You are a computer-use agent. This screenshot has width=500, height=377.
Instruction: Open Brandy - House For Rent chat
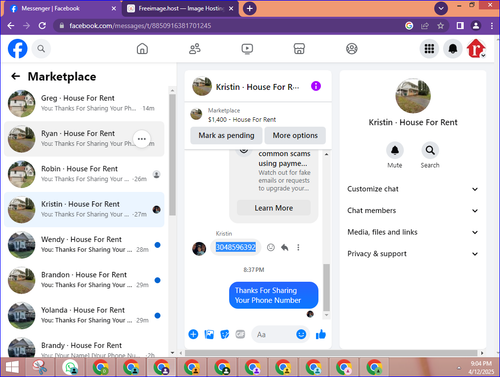point(84,347)
